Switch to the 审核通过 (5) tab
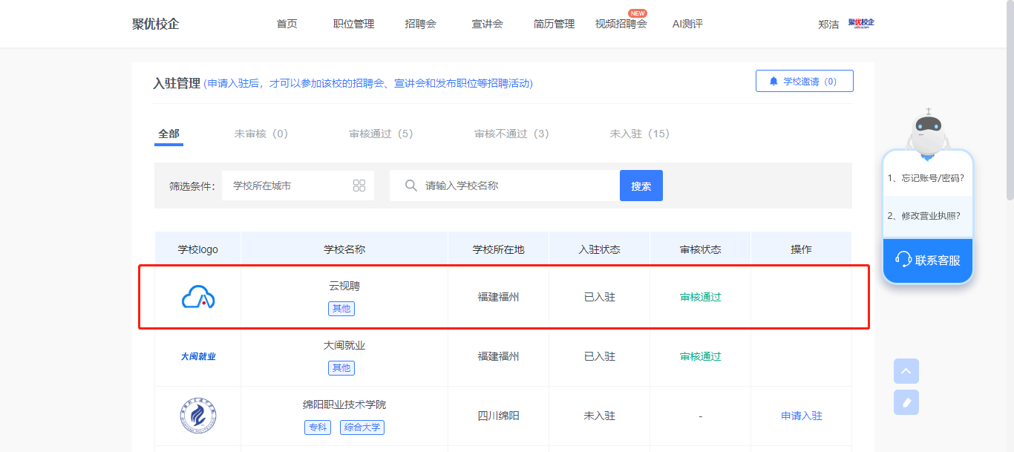The image size is (1014, 452). [380, 133]
